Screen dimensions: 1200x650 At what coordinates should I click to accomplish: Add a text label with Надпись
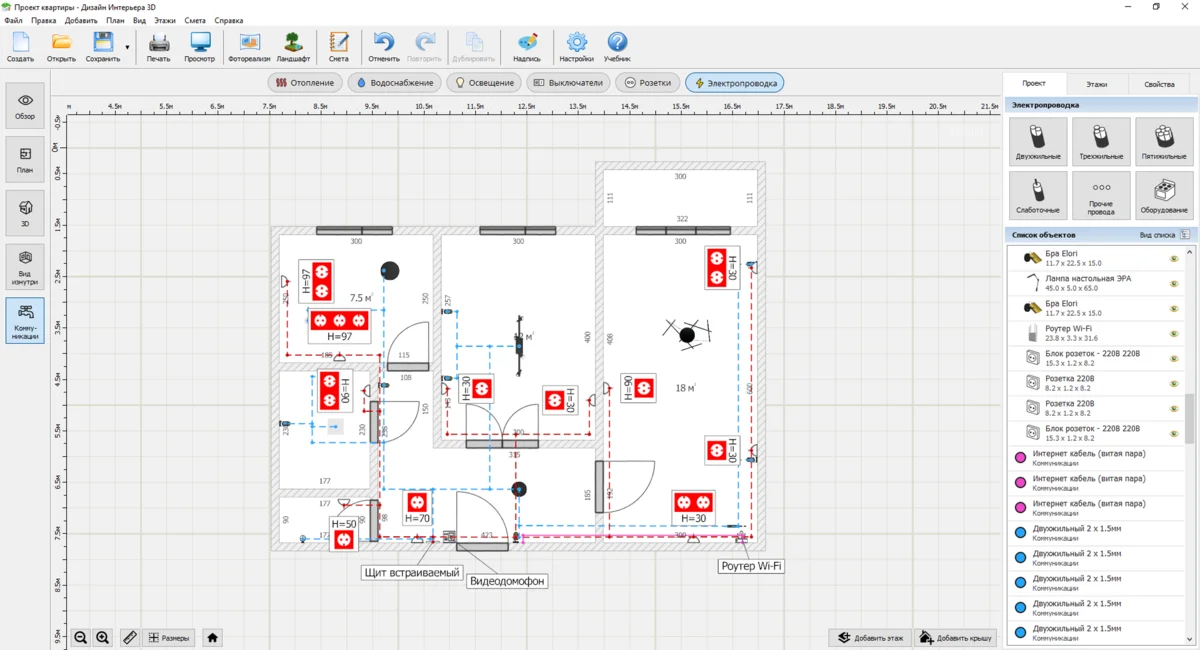point(527,46)
